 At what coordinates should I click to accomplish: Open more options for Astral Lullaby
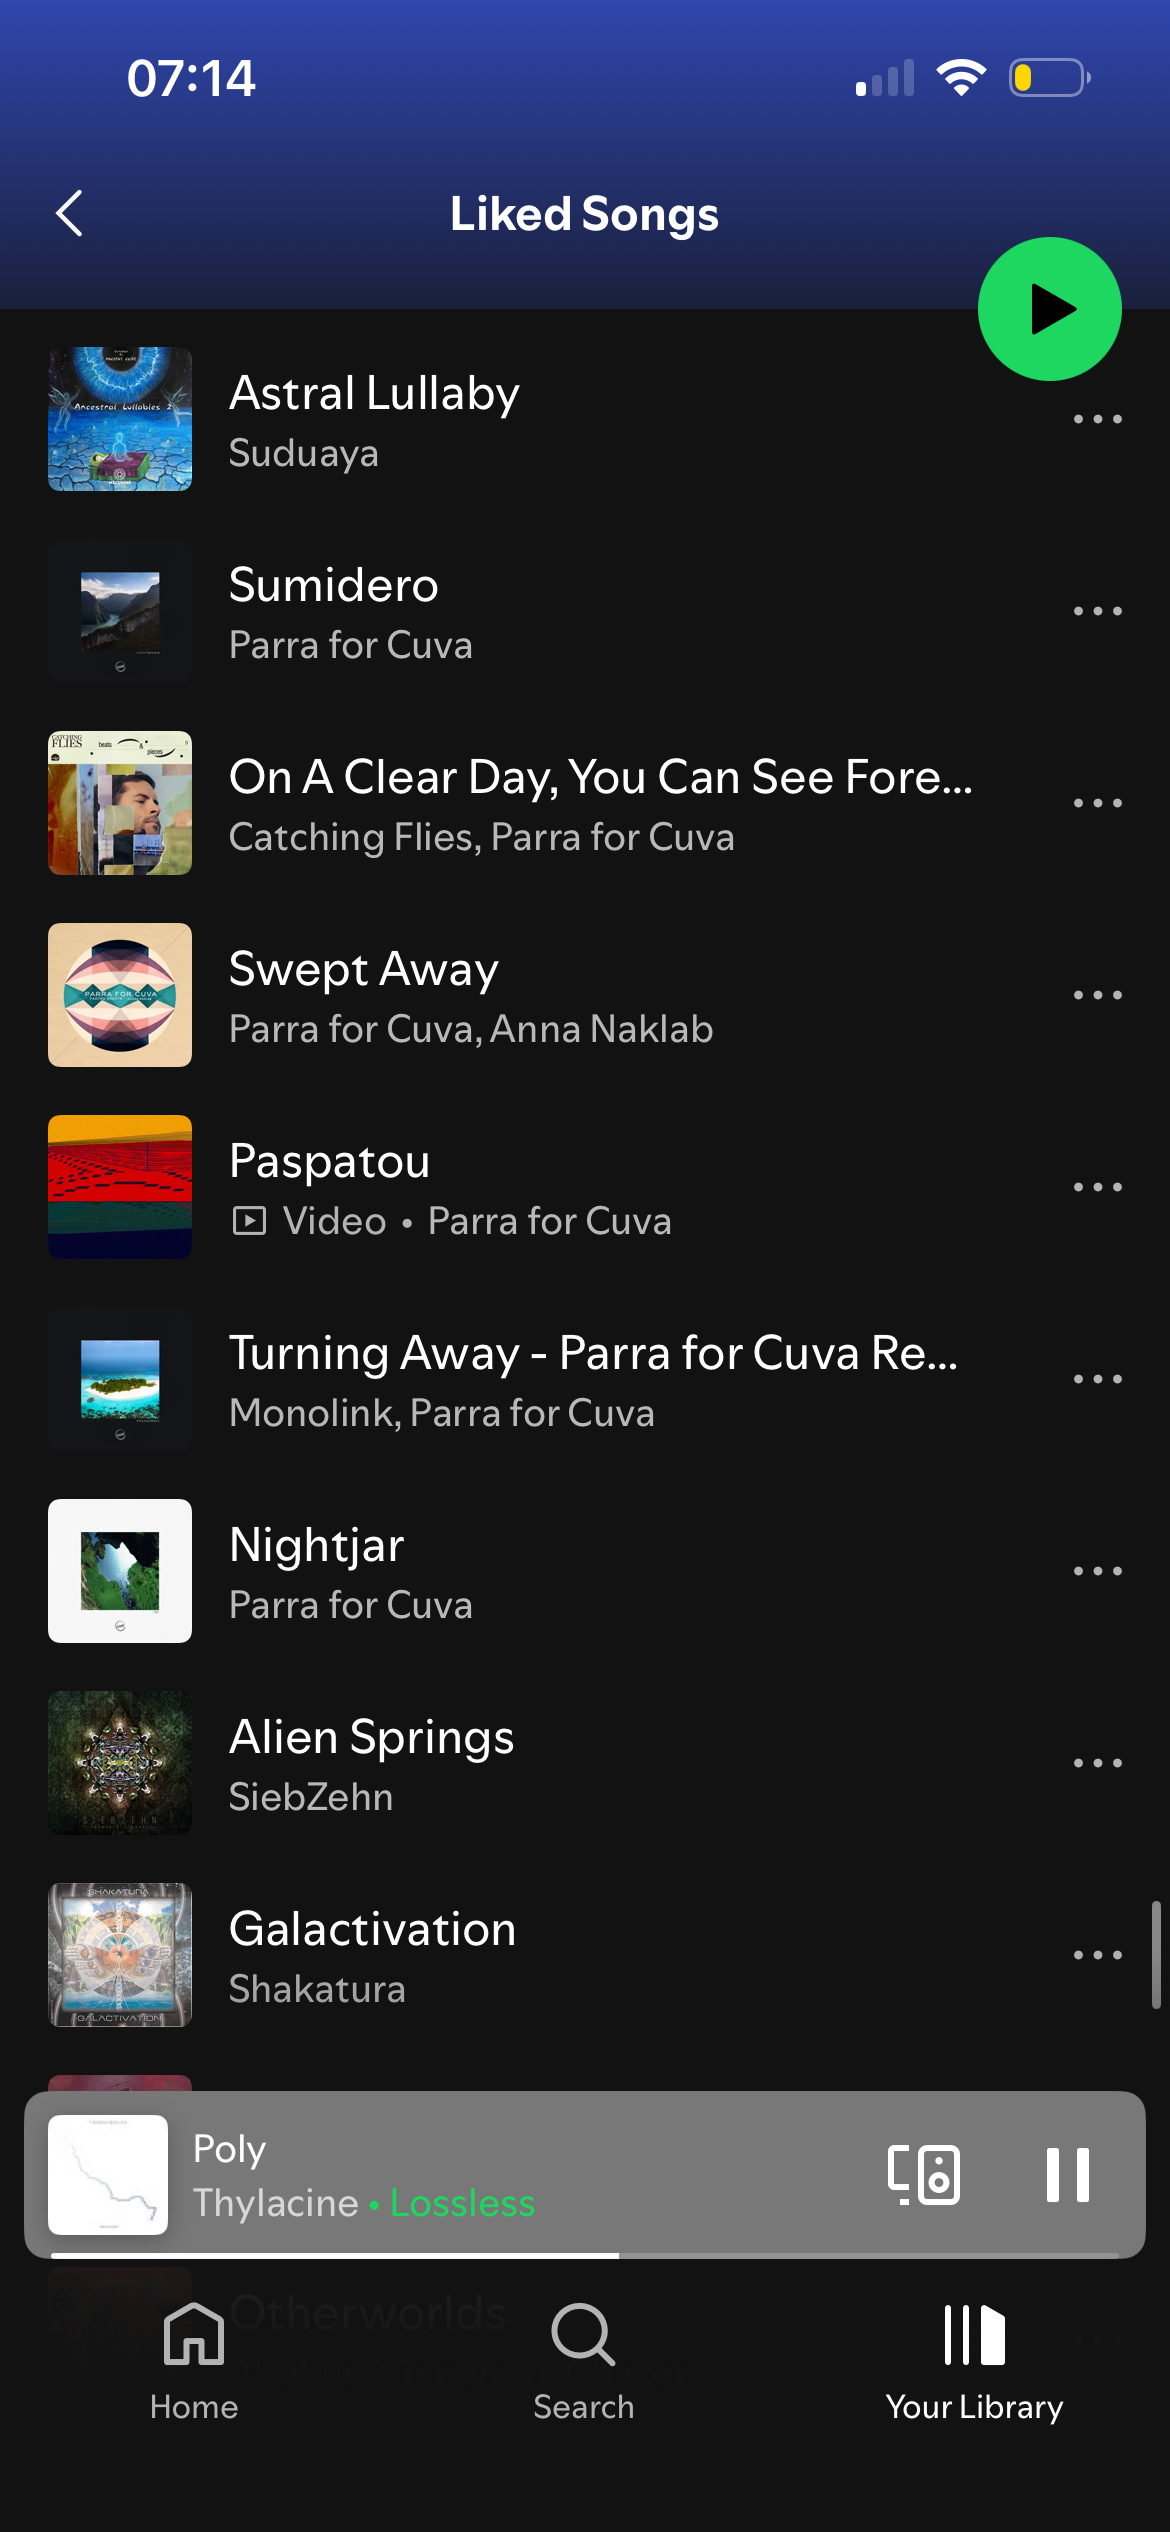(x=1097, y=419)
